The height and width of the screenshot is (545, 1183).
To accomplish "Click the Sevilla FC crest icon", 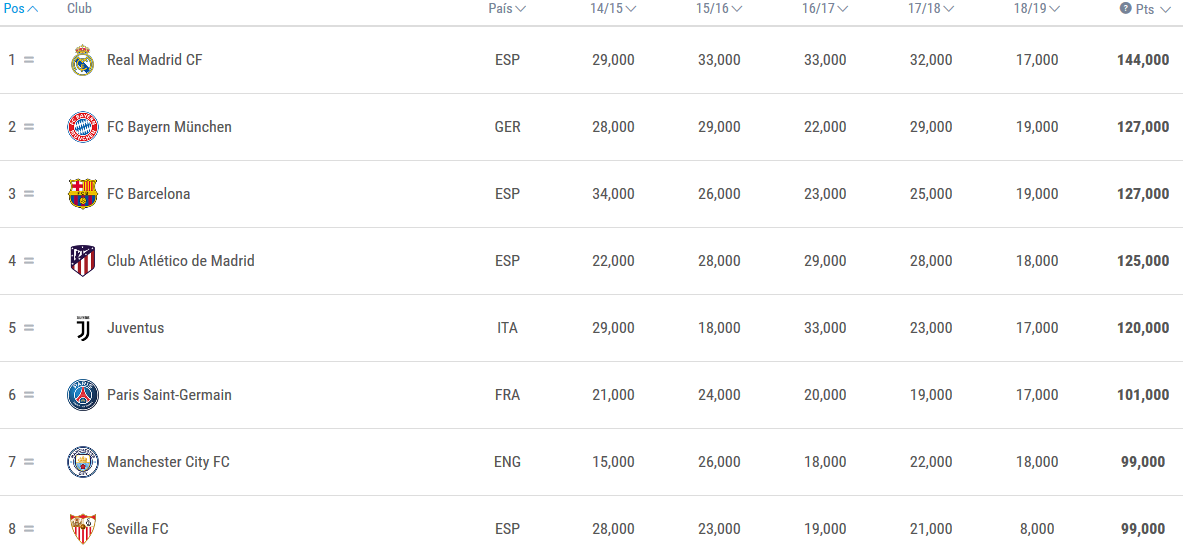I will [x=82, y=528].
